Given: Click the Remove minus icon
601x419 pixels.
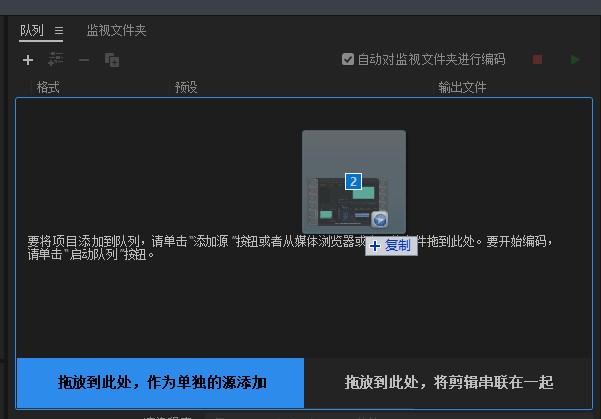Looking at the screenshot, I should 84,60.
